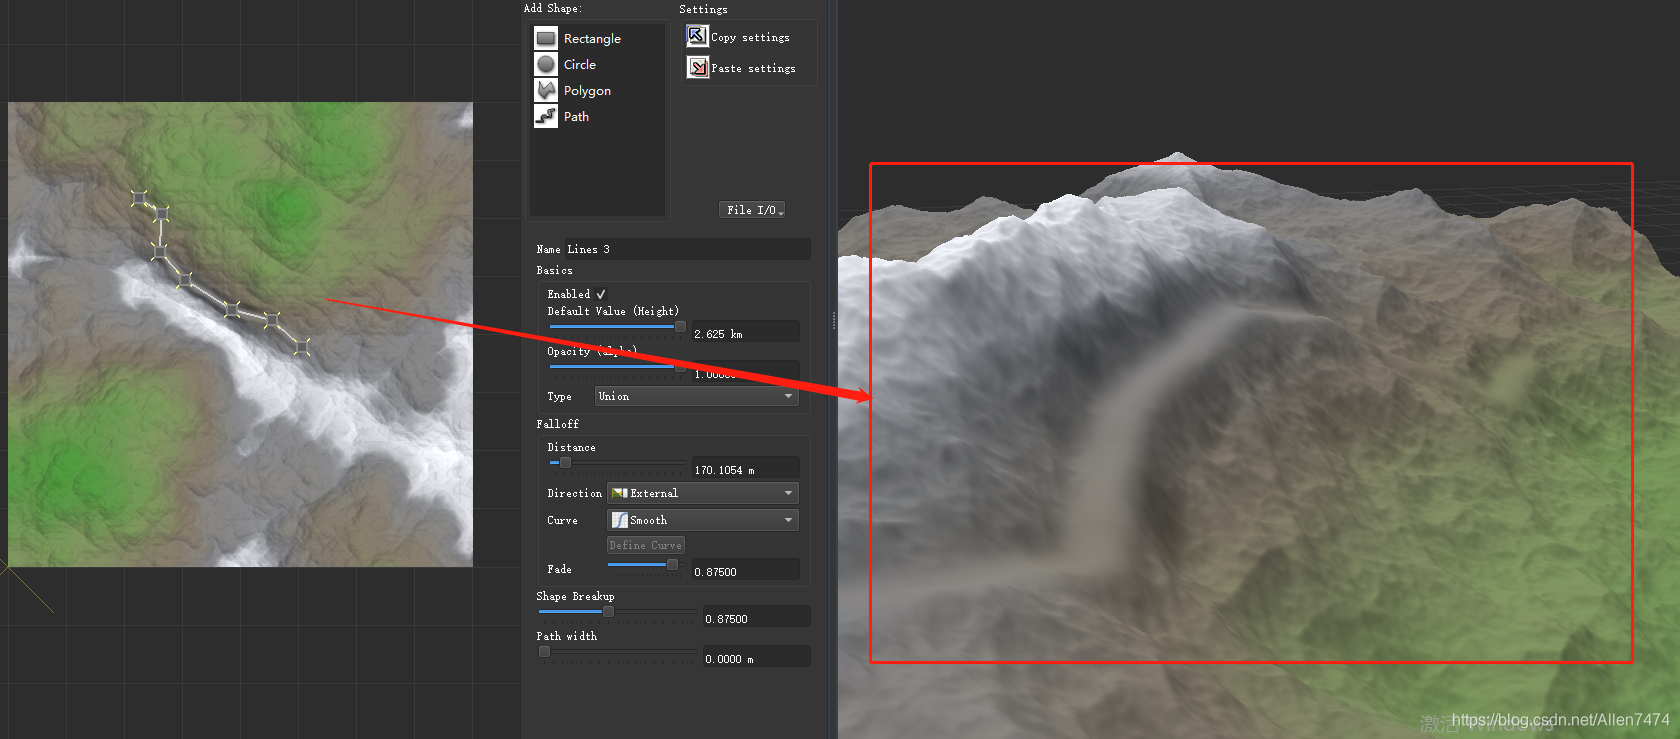Screen dimensions: 1680x739
Task: Click the Fade slider handle
Action: point(672,565)
